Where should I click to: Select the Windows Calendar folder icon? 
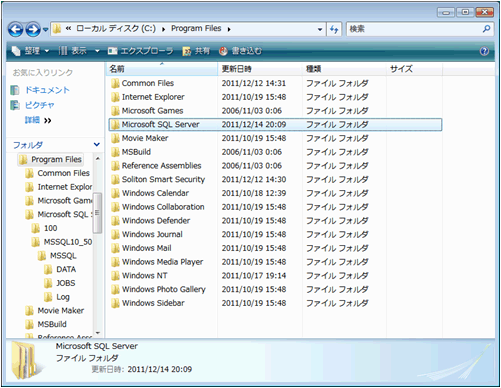[115, 193]
